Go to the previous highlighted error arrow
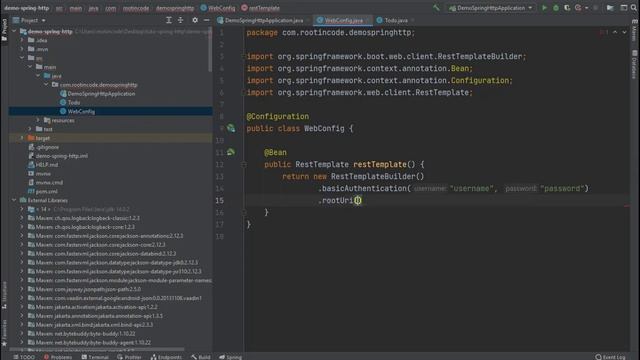Screen dimensions: 640x360 tap(615, 32)
